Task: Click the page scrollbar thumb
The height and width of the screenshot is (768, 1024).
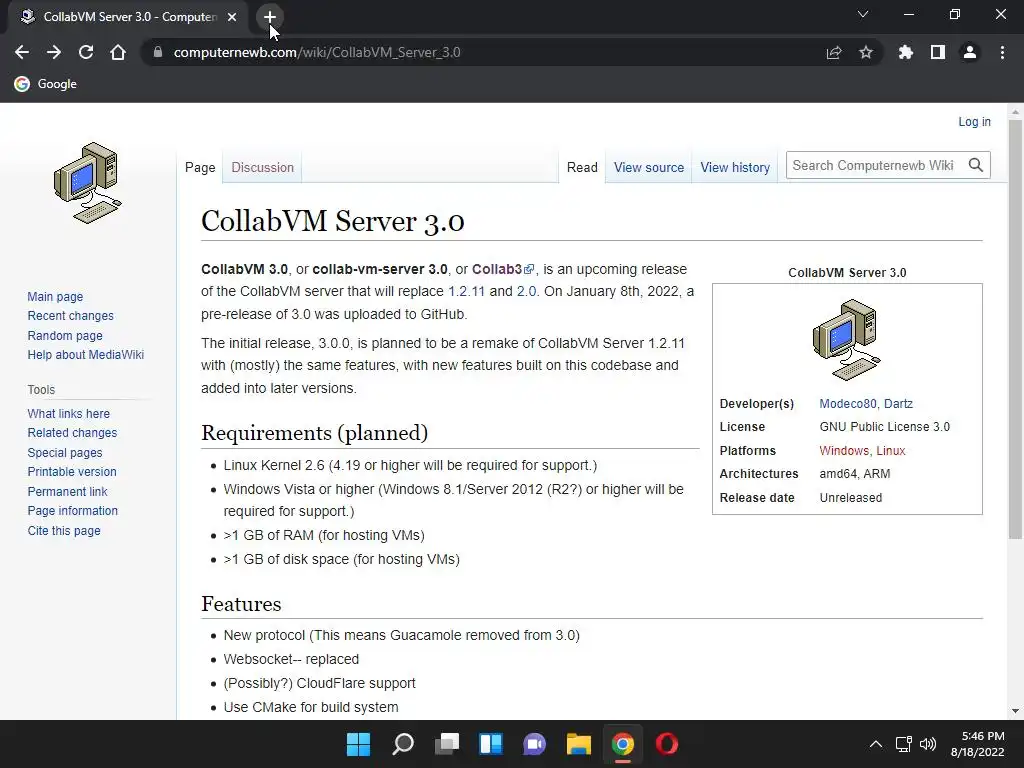Action: point(1015,328)
